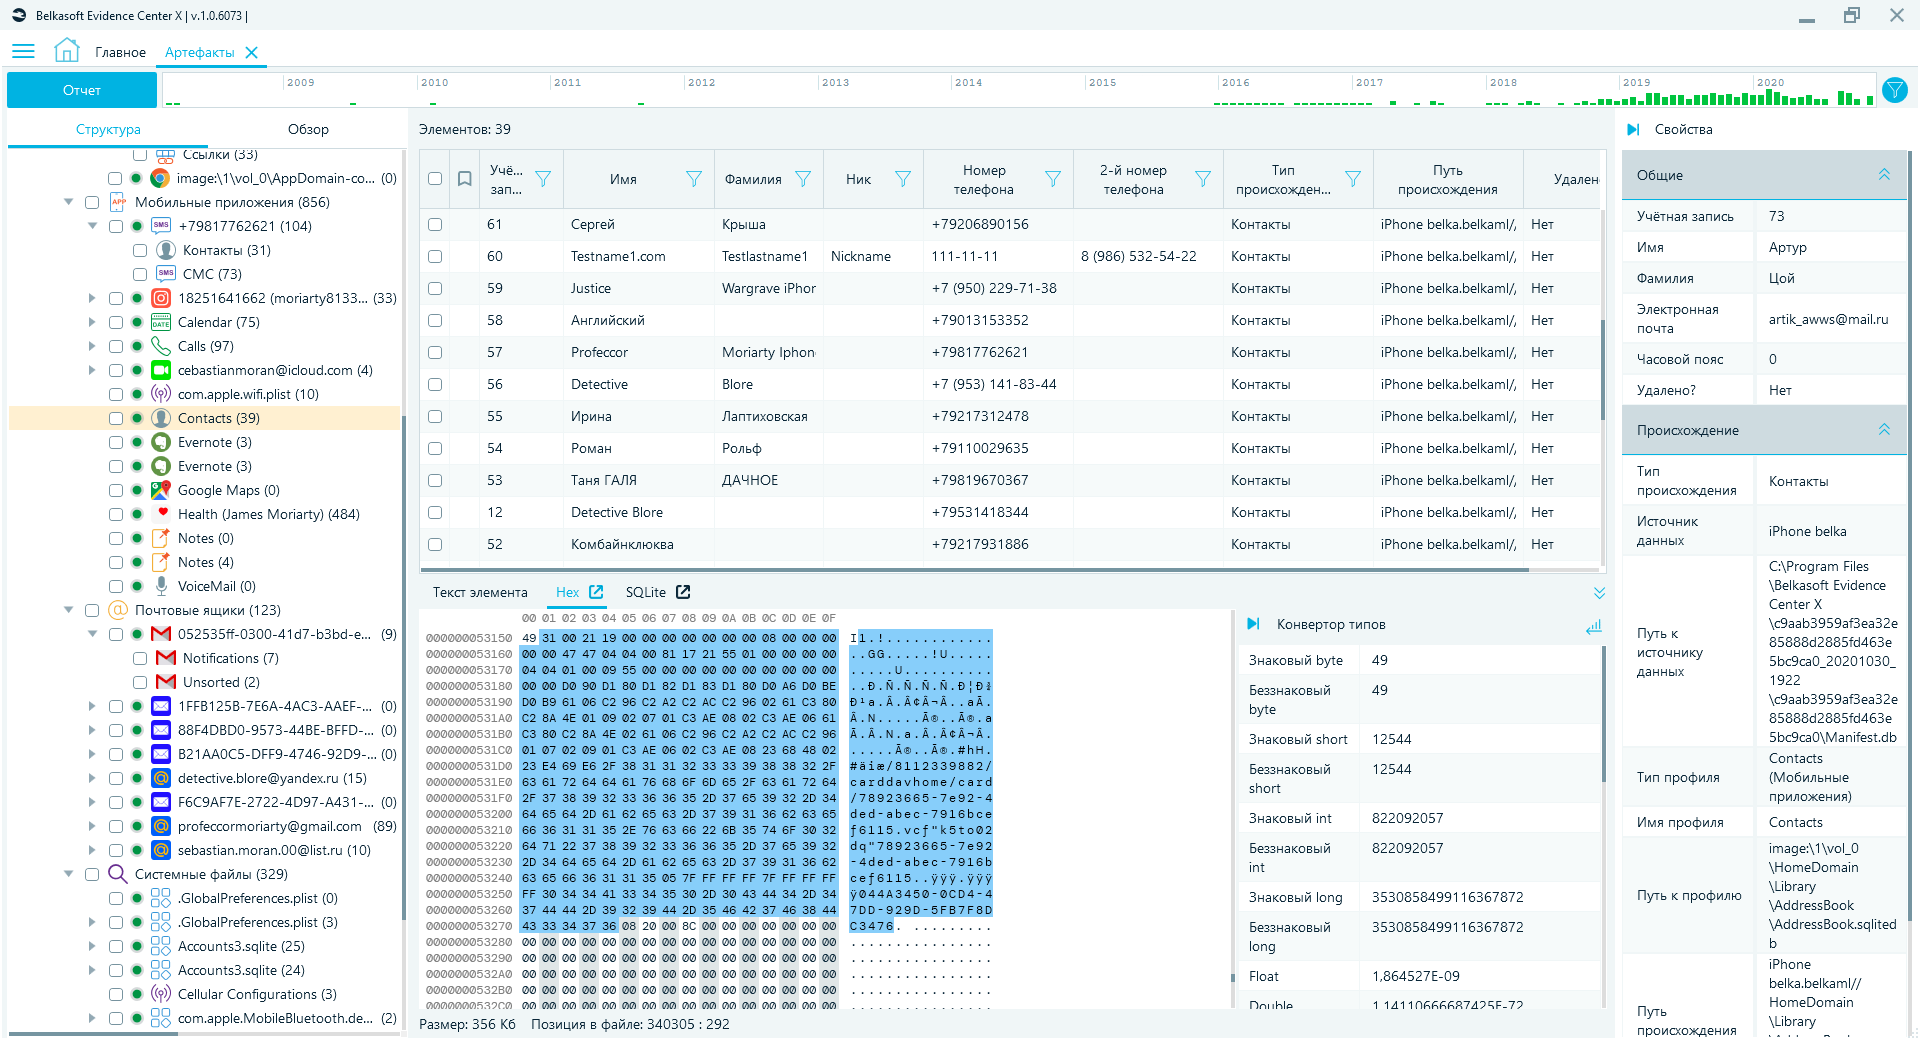
Task: Check the row for Detective Blore 56
Action: click(x=435, y=385)
